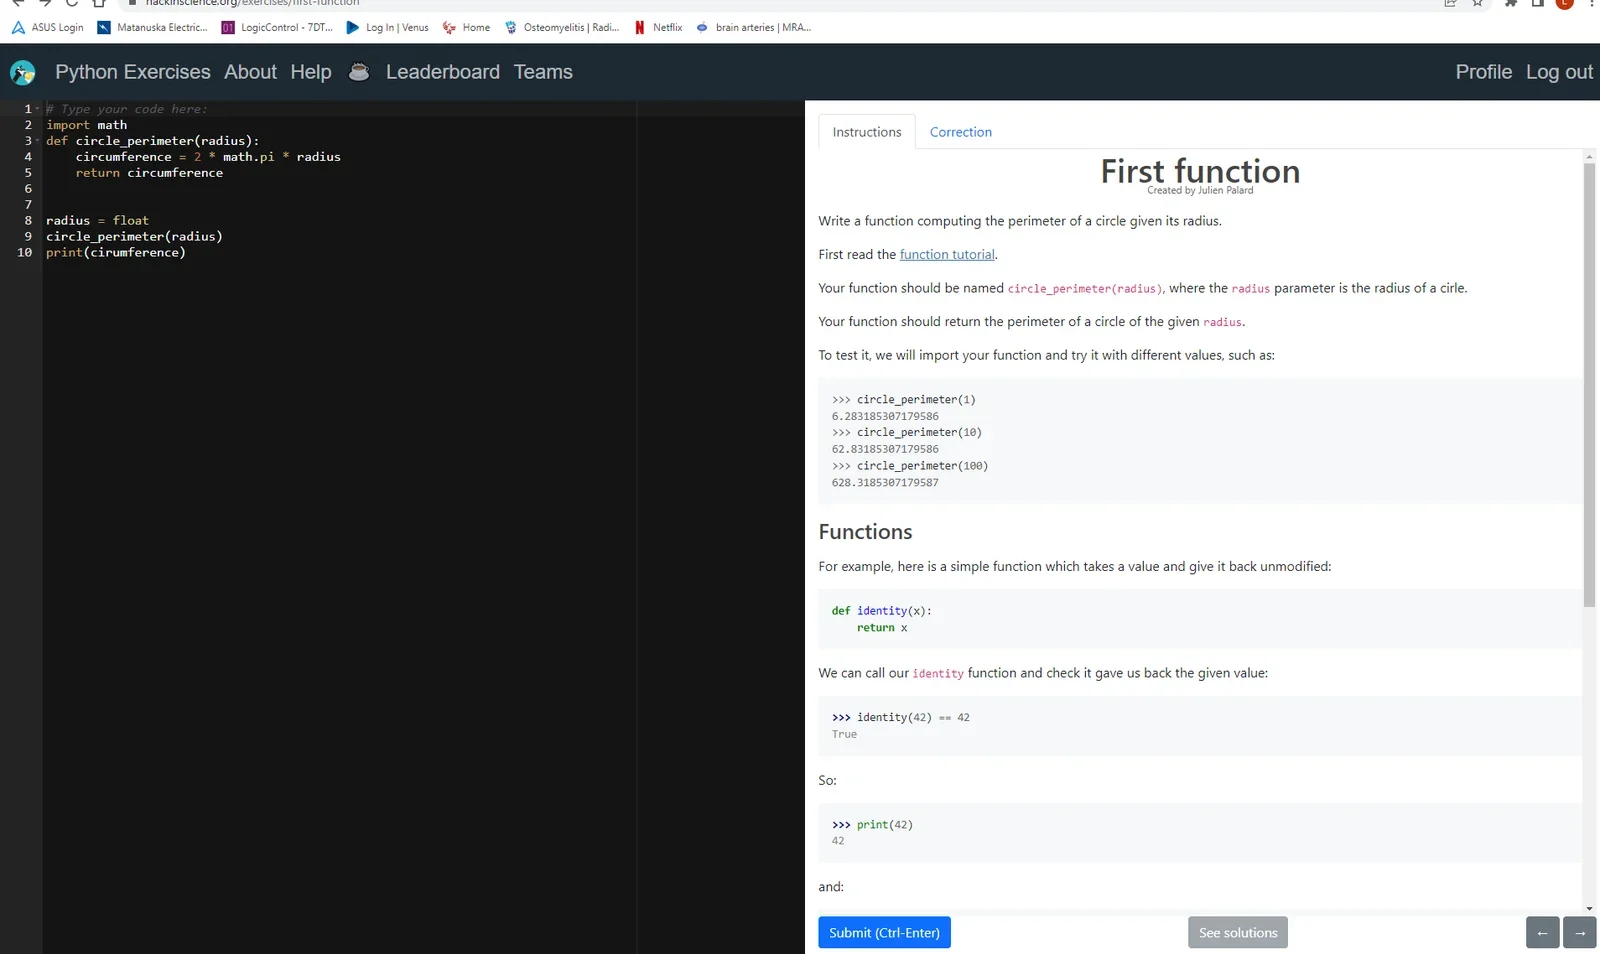1600x954 pixels.
Task: Click '>>> circle_perimeter(100)' example line
Action: coord(910,466)
